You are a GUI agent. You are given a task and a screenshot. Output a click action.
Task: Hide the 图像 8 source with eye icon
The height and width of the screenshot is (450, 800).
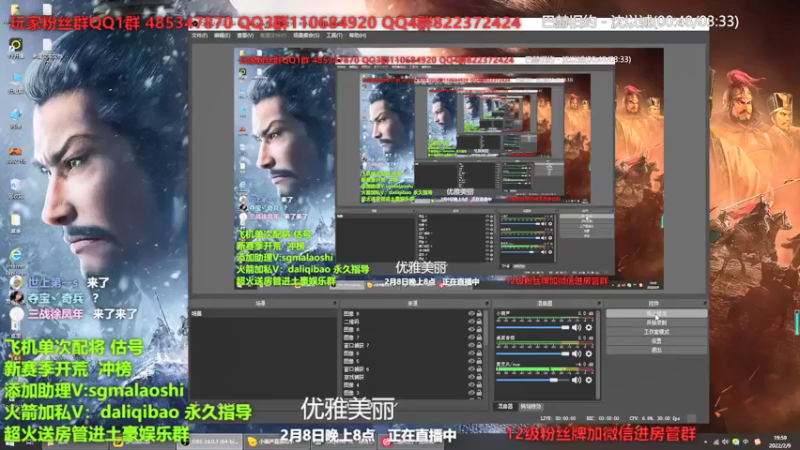(x=471, y=330)
